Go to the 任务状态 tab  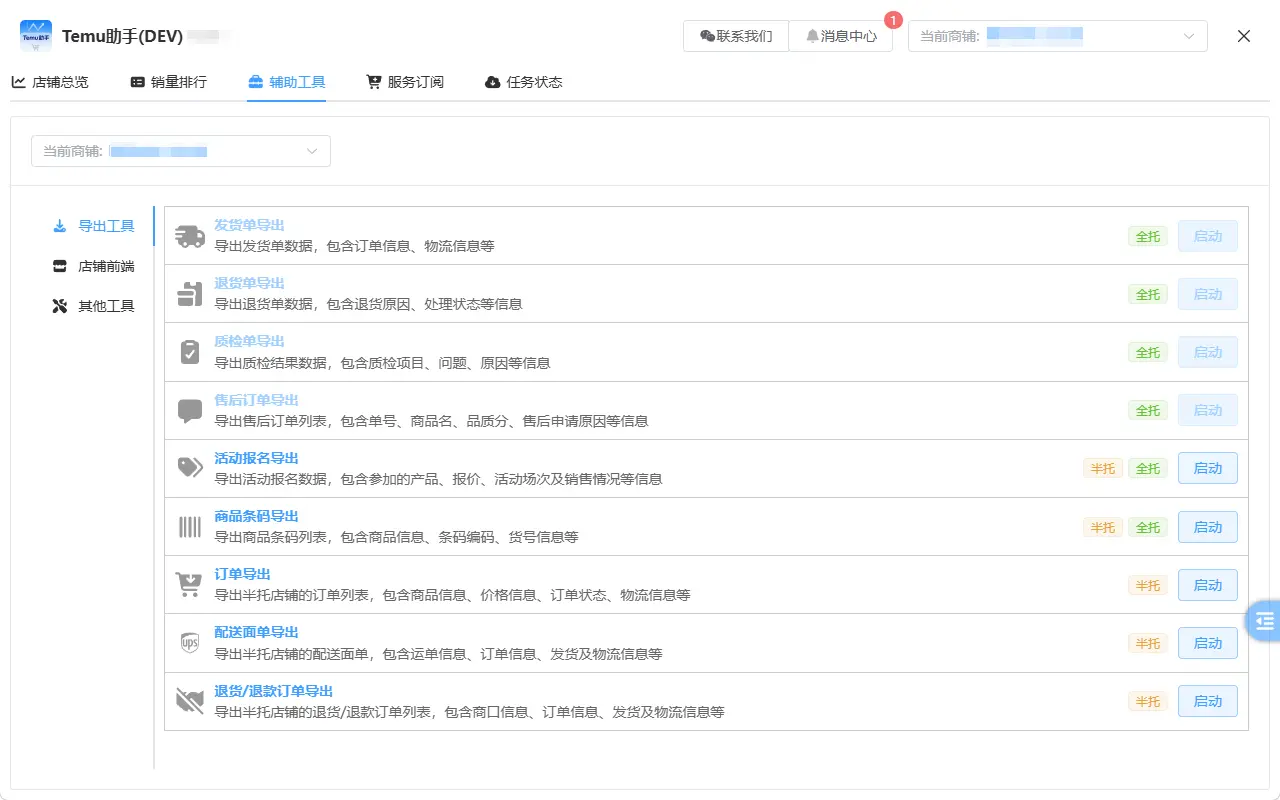coord(523,82)
